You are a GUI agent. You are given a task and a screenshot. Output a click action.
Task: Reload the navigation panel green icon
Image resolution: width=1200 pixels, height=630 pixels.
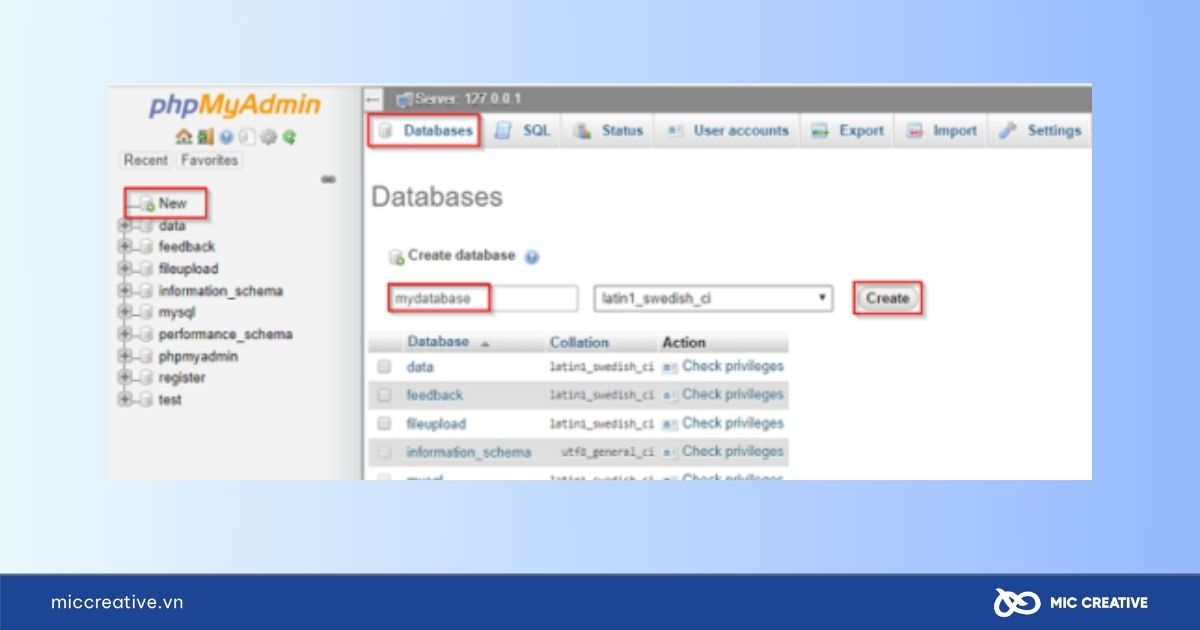coord(289,137)
